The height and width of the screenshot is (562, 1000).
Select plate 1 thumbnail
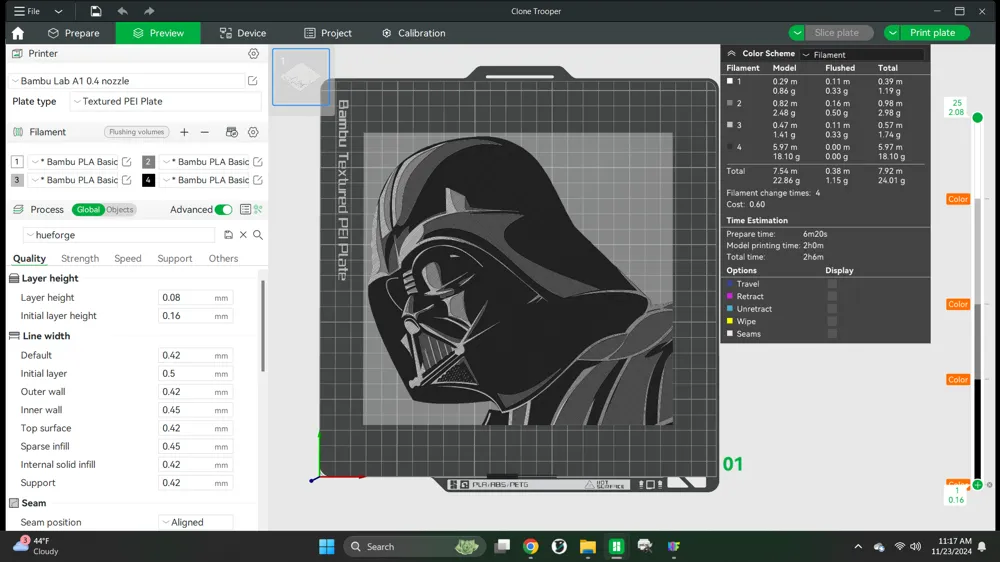(x=301, y=77)
